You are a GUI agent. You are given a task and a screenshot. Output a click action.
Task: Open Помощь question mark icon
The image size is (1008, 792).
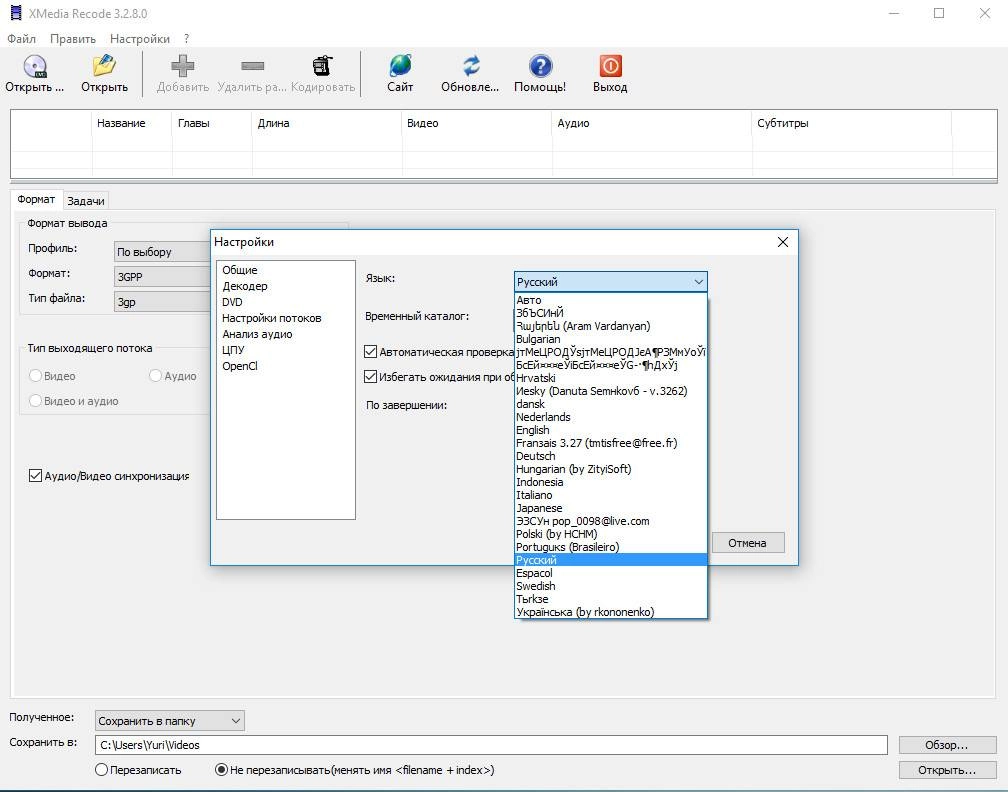[540, 66]
